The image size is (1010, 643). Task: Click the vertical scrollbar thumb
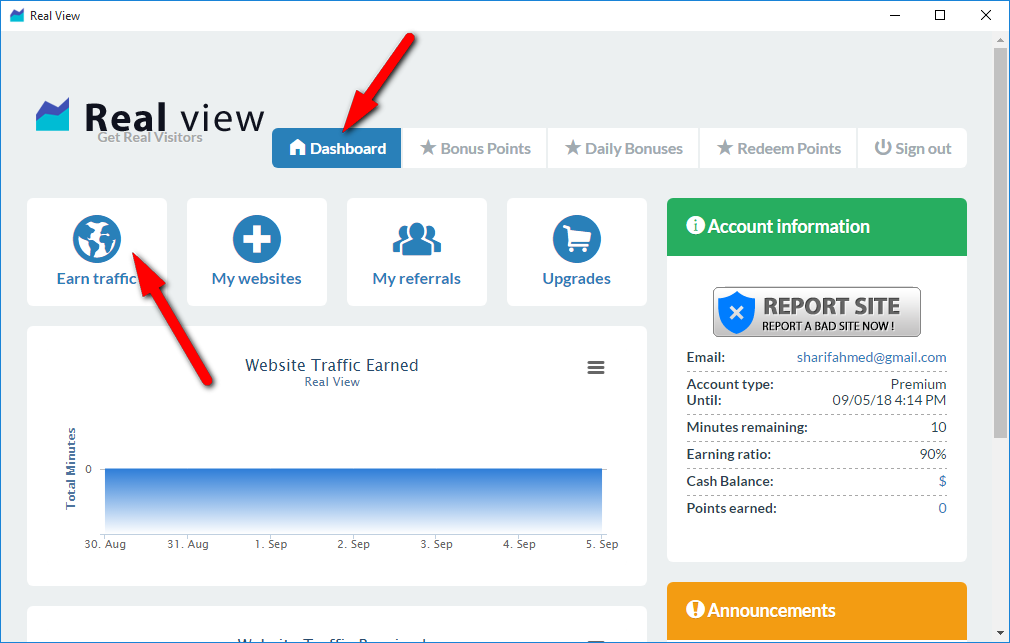(x=1000, y=243)
